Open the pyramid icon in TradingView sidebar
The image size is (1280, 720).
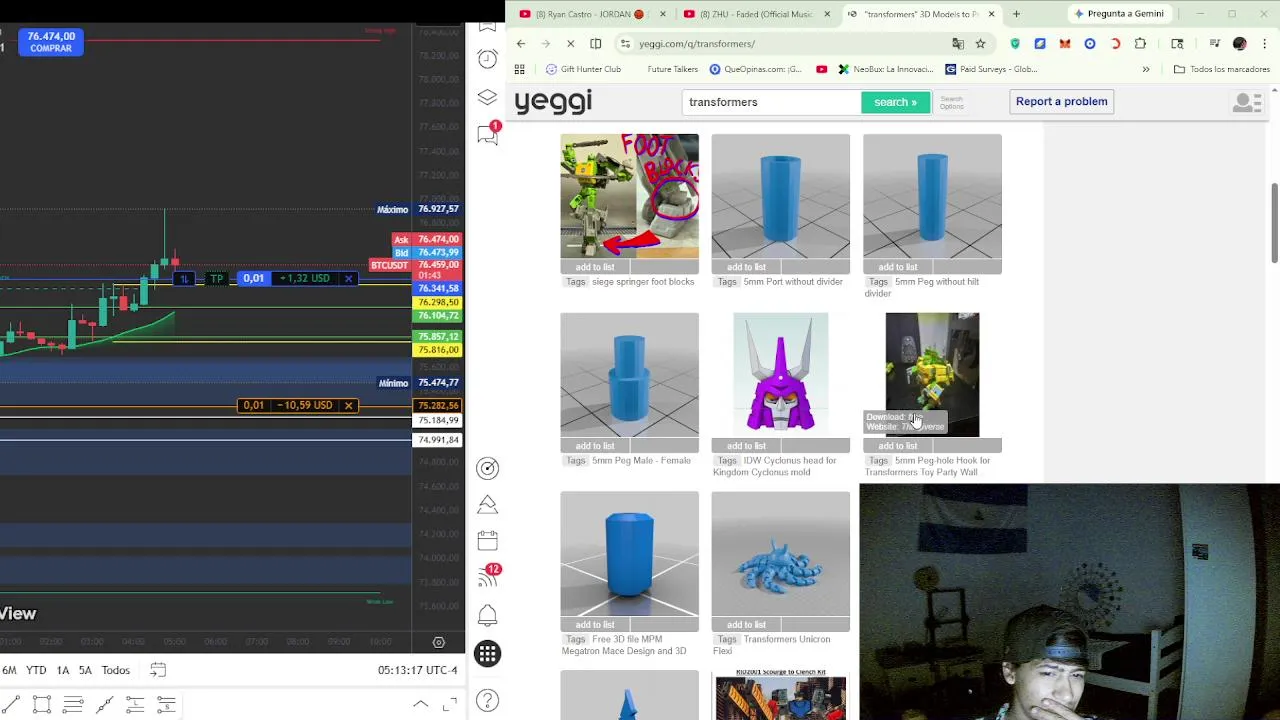[x=487, y=504]
